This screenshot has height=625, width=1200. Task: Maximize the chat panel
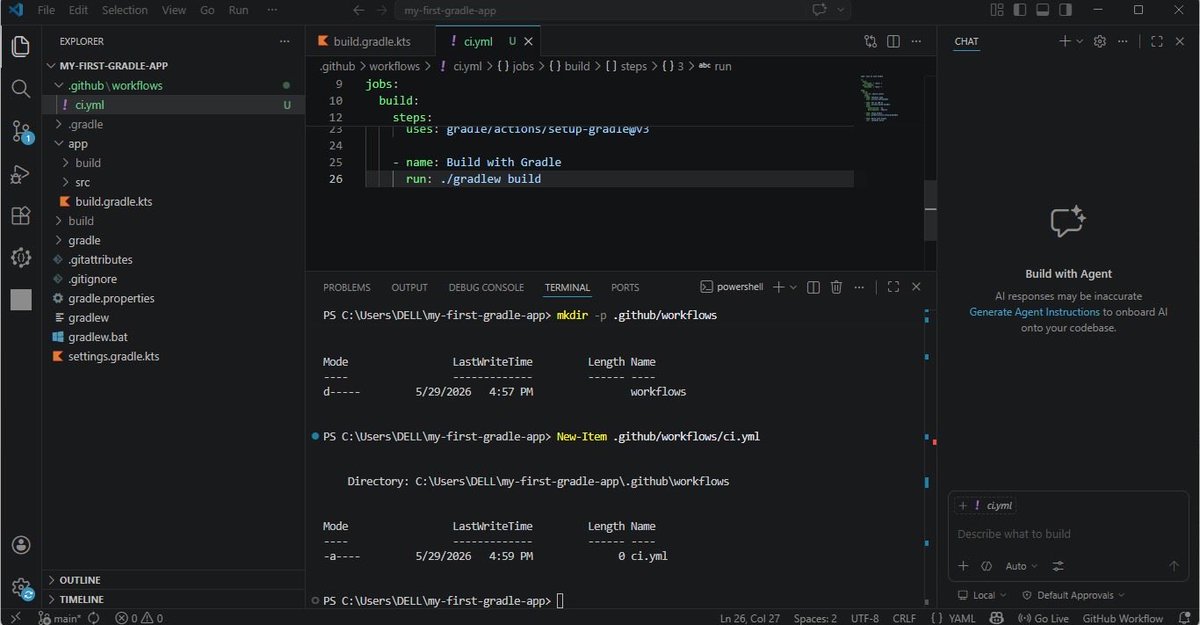(1157, 42)
